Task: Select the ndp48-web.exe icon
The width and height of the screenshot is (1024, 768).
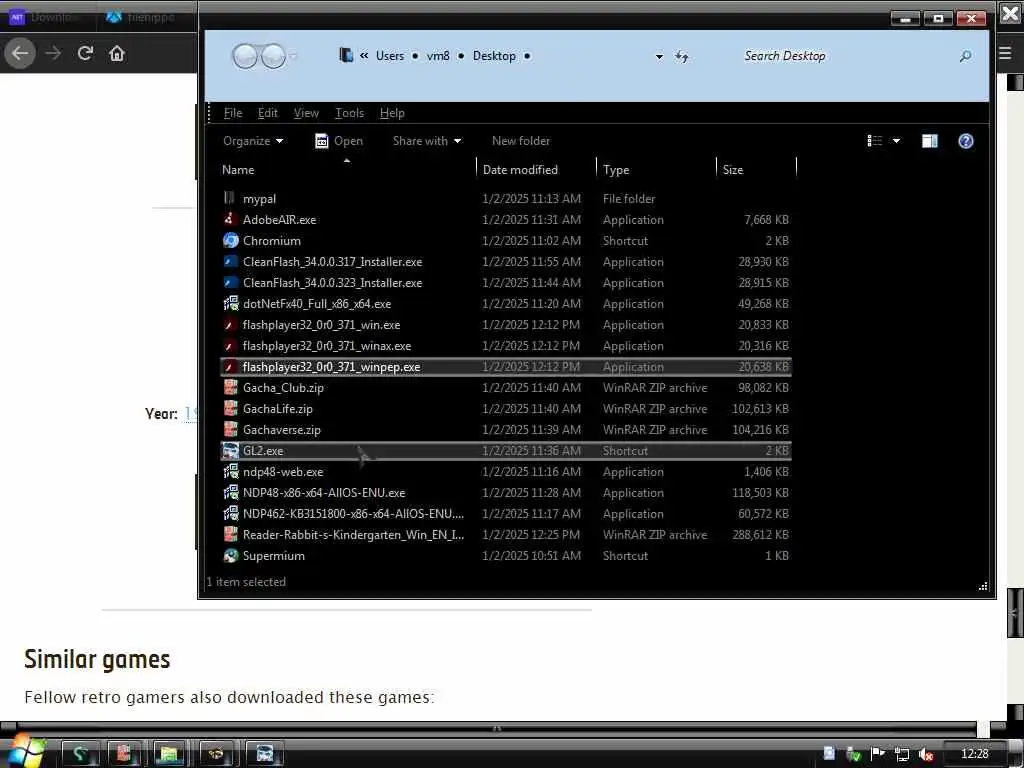Action: pos(231,471)
